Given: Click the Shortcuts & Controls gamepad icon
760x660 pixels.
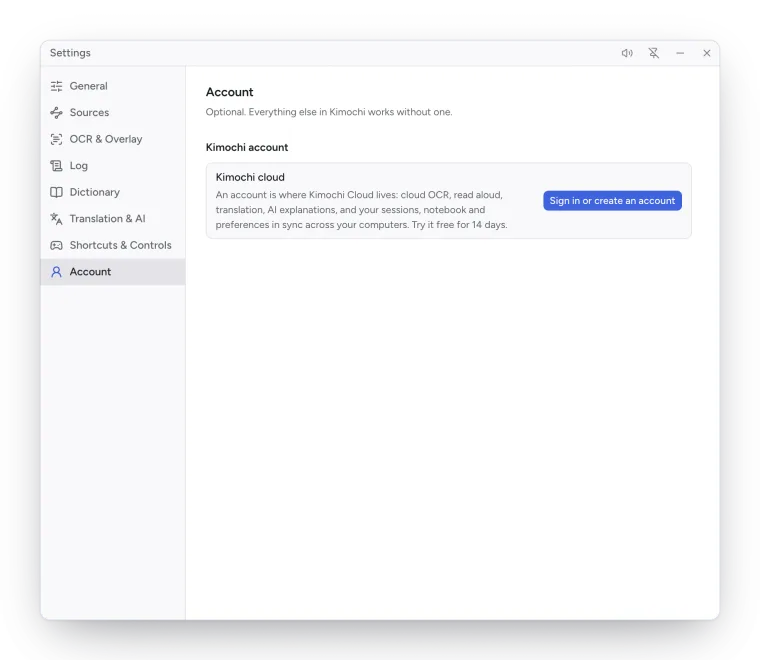Looking at the screenshot, I should pos(56,246).
